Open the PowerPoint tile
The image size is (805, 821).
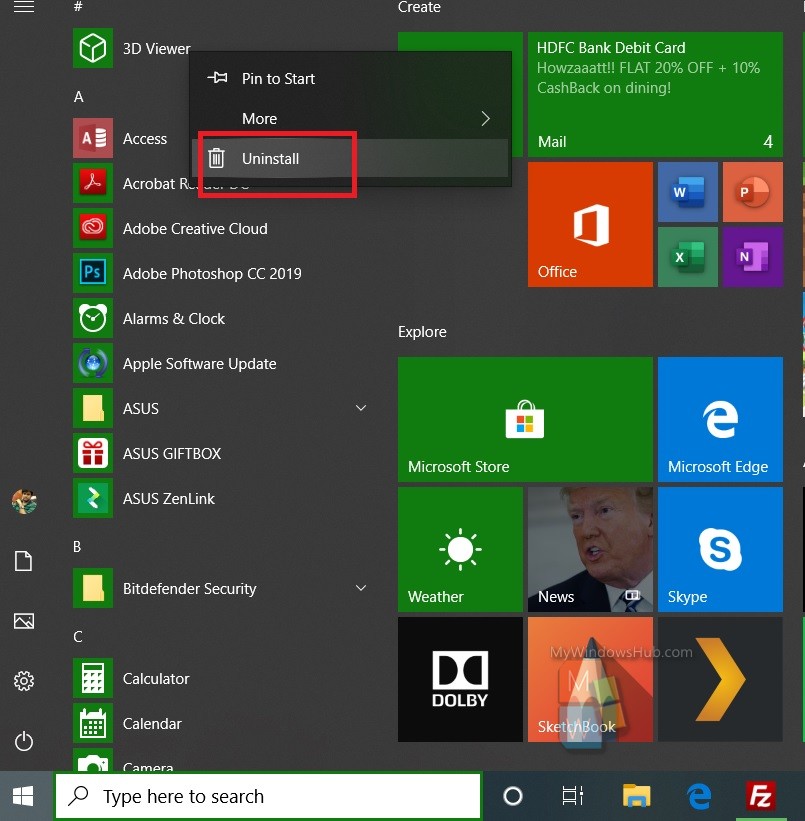[753, 192]
